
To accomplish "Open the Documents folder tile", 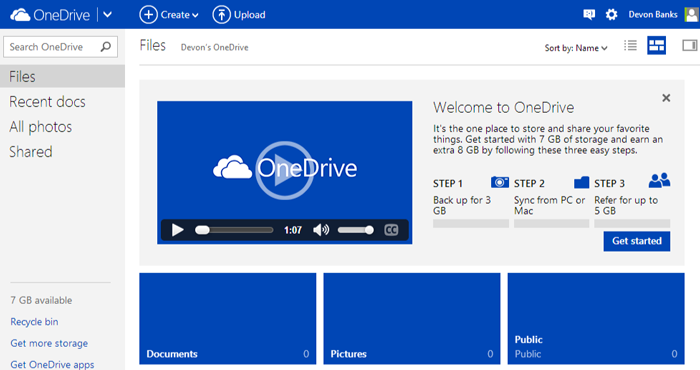I will click(x=228, y=319).
